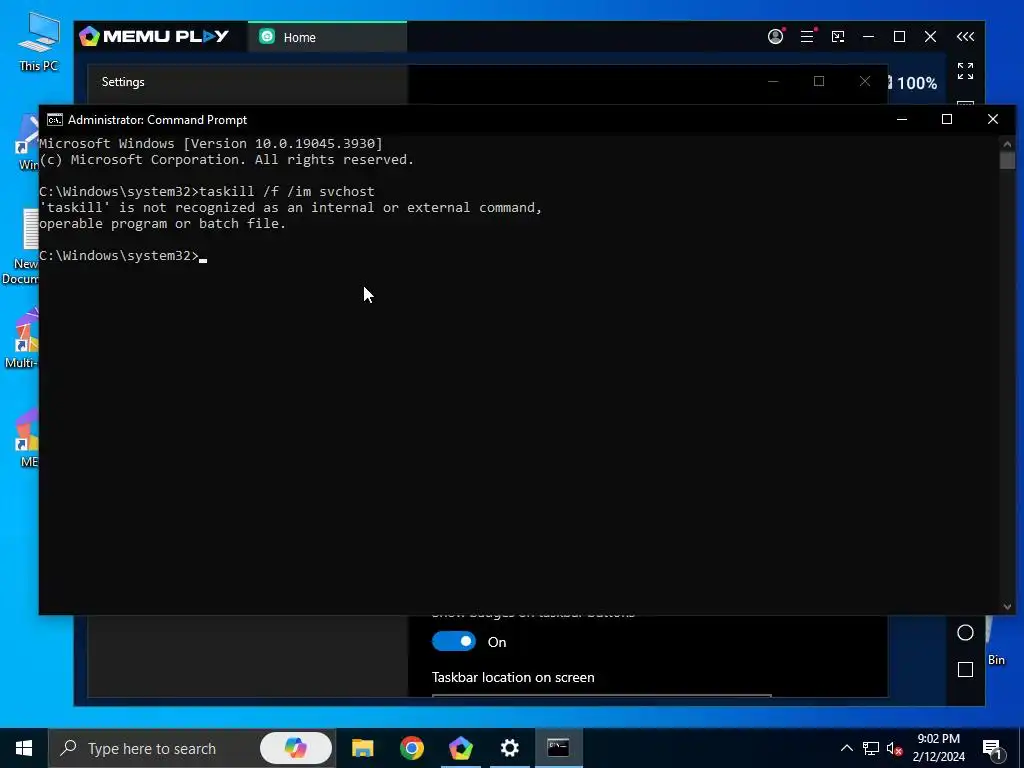Screen dimensions: 1024x768
Task: Open Taskbar location on screen dropdown
Action: (601, 696)
